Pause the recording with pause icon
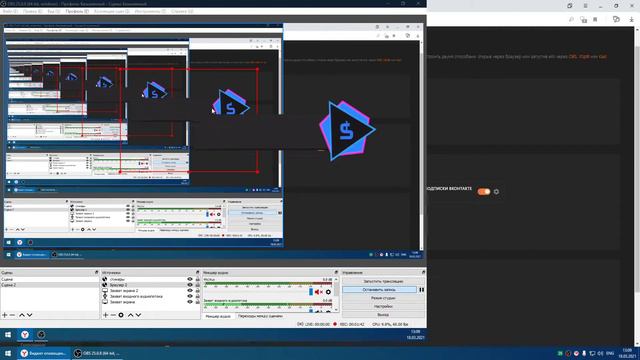 point(421,290)
